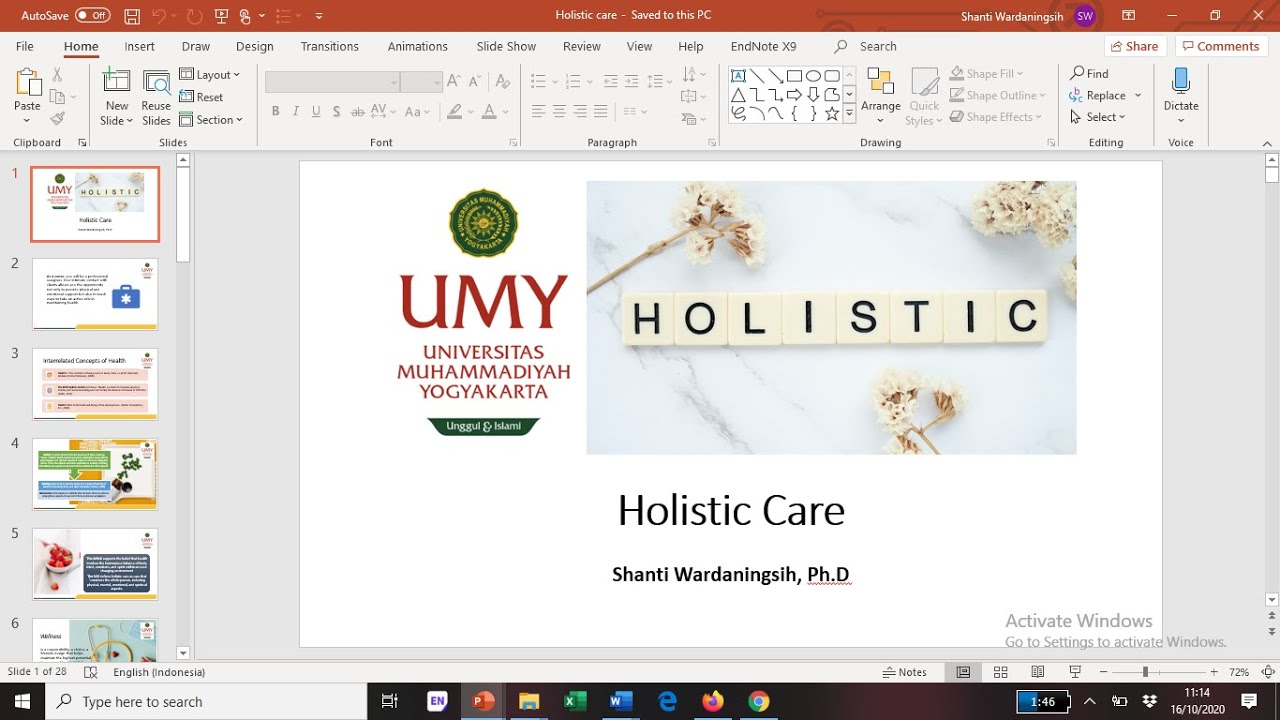Start slideshow from beginning icon
Screen dimensions: 1280x720
pyautogui.click(x=220, y=16)
